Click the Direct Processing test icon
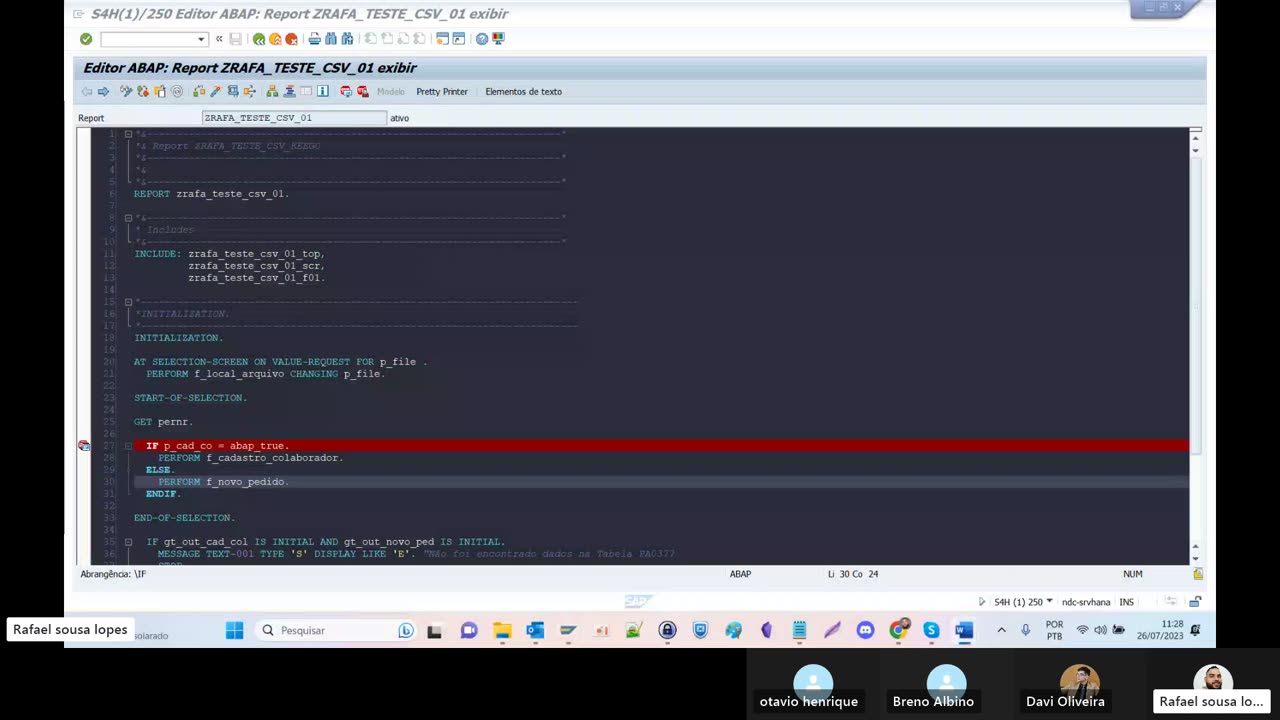 coord(233,92)
